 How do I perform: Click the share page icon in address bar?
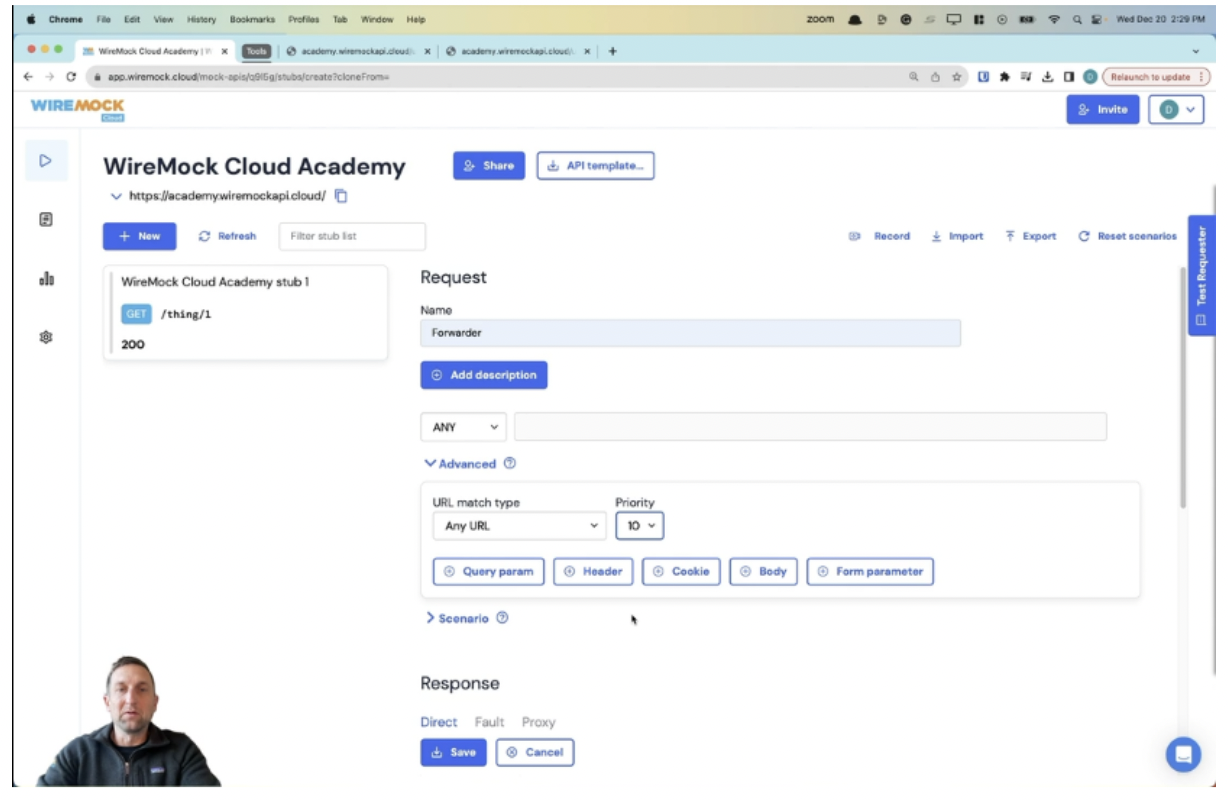(935, 77)
